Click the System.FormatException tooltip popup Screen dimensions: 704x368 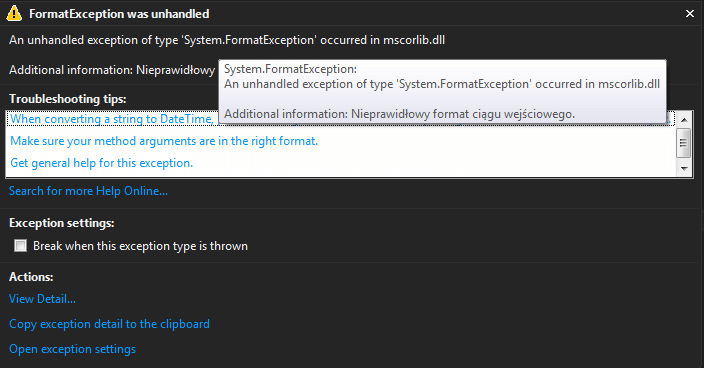coord(442,92)
